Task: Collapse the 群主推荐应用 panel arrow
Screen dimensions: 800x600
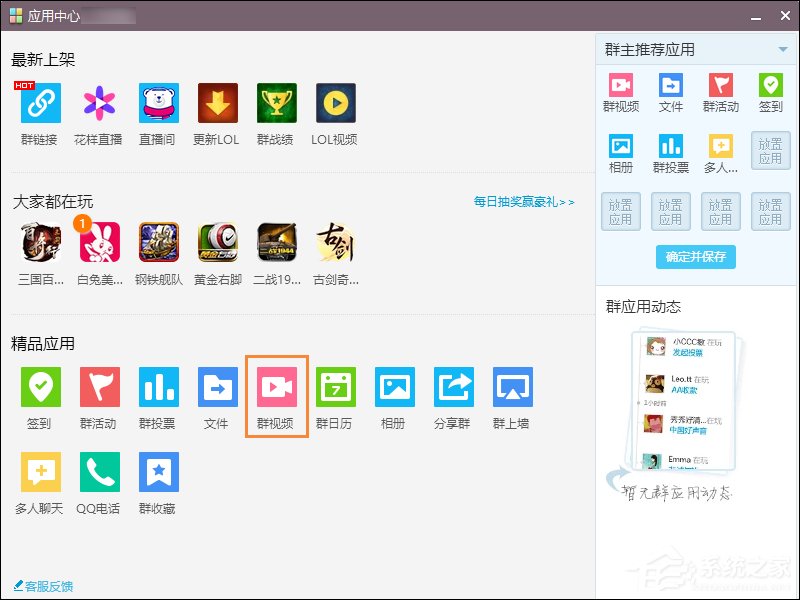Action: [782, 49]
